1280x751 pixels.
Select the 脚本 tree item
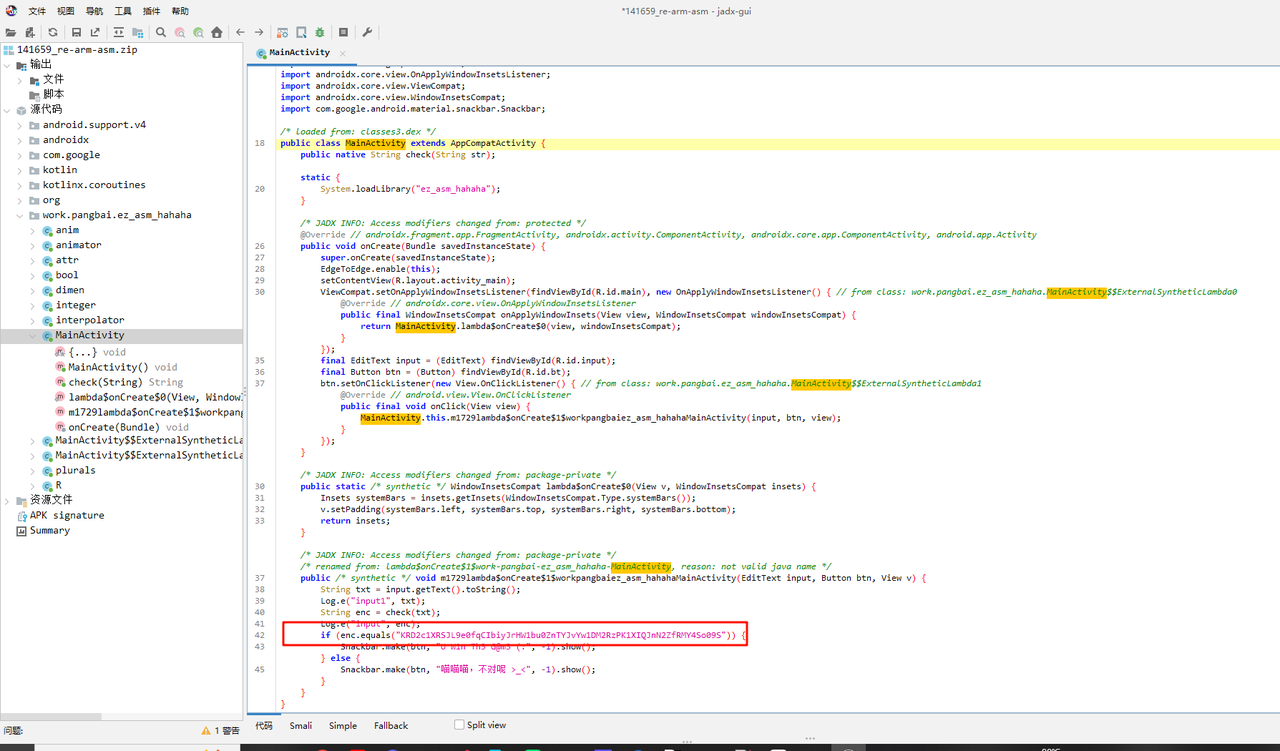coord(46,95)
